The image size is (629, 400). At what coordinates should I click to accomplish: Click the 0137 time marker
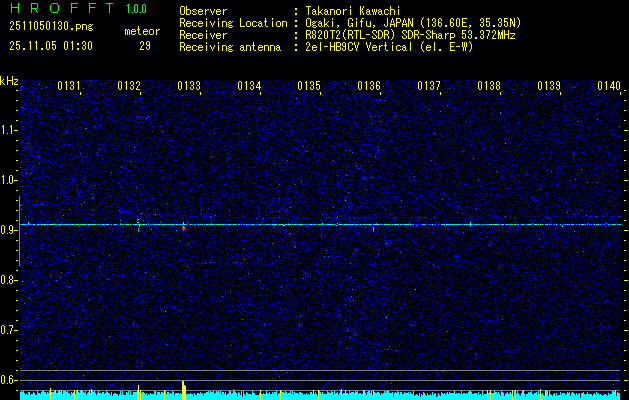coord(429,85)
